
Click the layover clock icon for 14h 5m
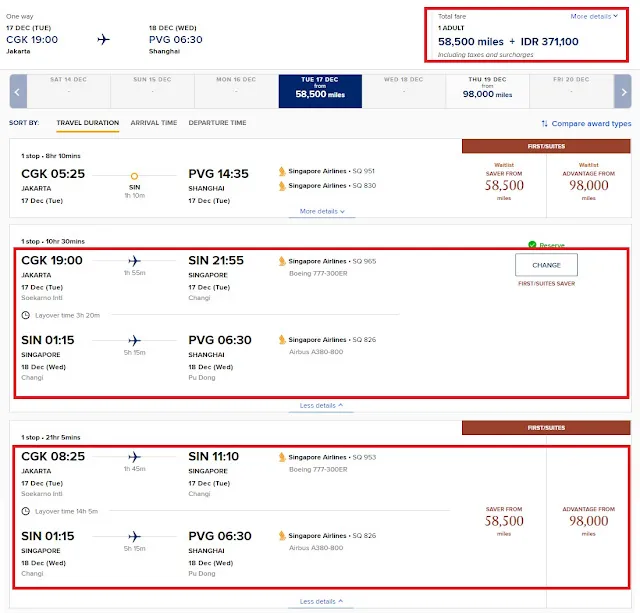coord(25,511)
